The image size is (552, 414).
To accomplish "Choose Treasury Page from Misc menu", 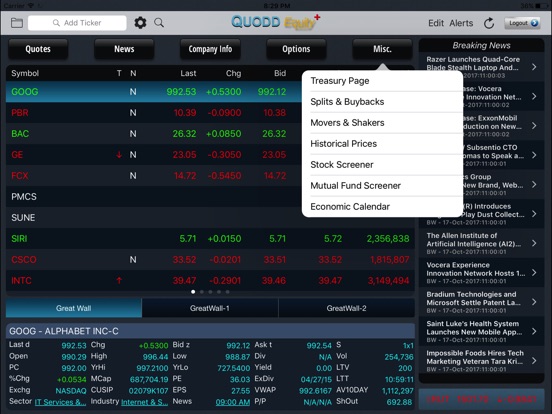I will [382, 81].
